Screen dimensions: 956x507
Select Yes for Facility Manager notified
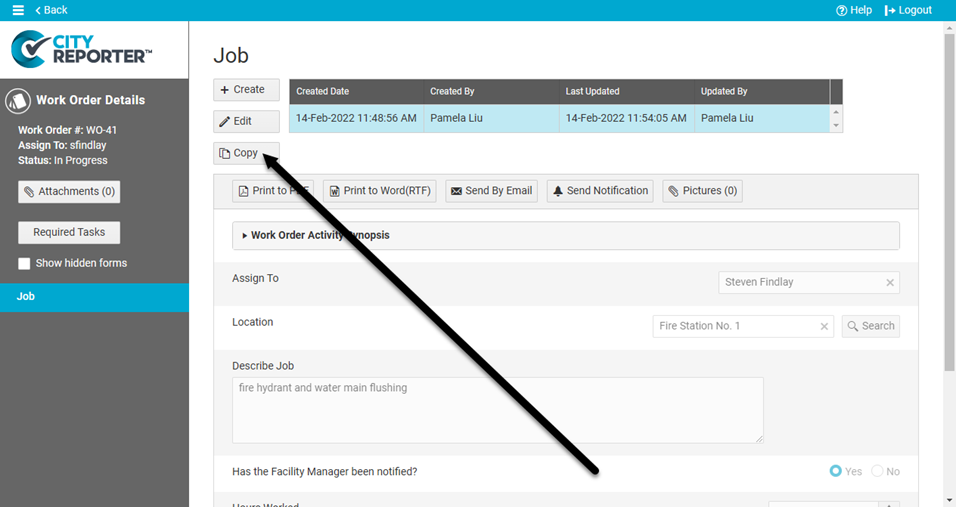pyautogui.click(x=836, y=471)
